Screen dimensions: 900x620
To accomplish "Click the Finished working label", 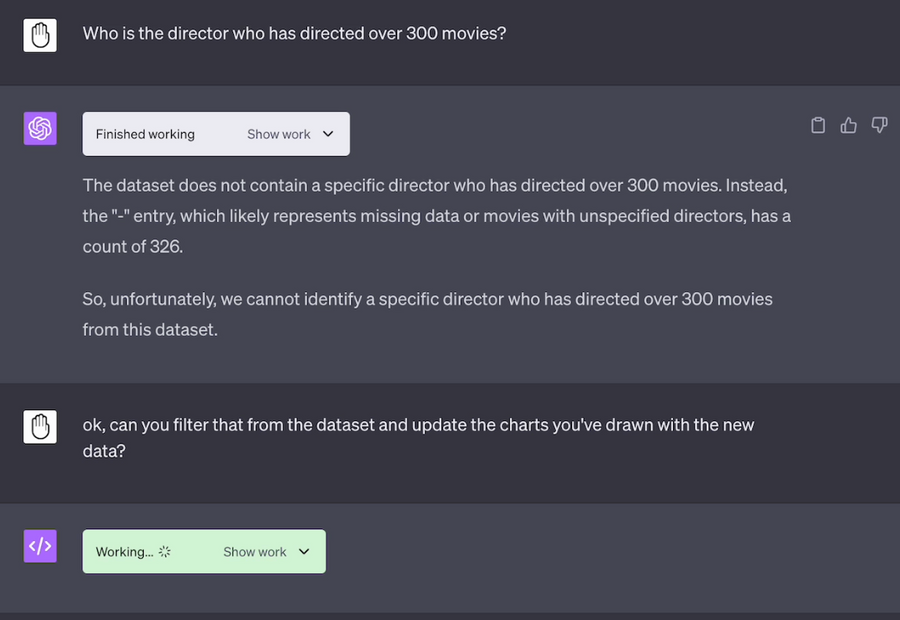I will click(x=145, y=134).
